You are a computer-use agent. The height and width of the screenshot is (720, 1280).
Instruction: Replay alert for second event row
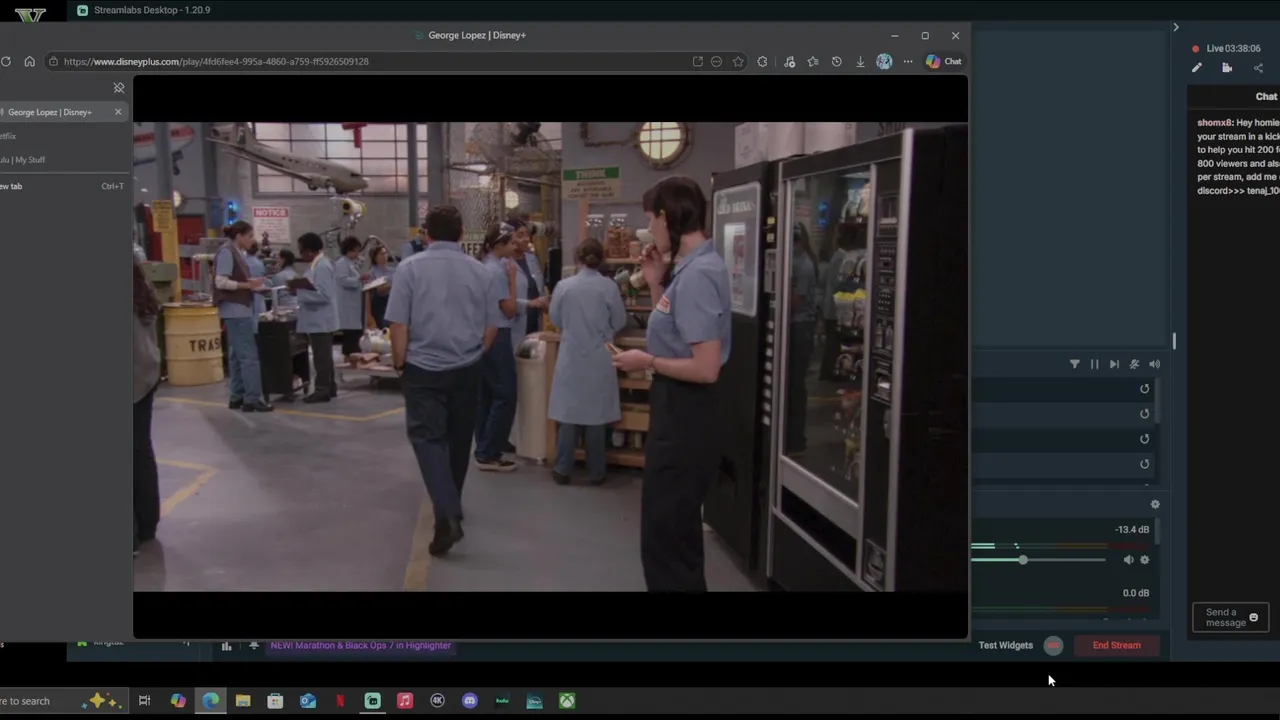[x=1145, y=414]
